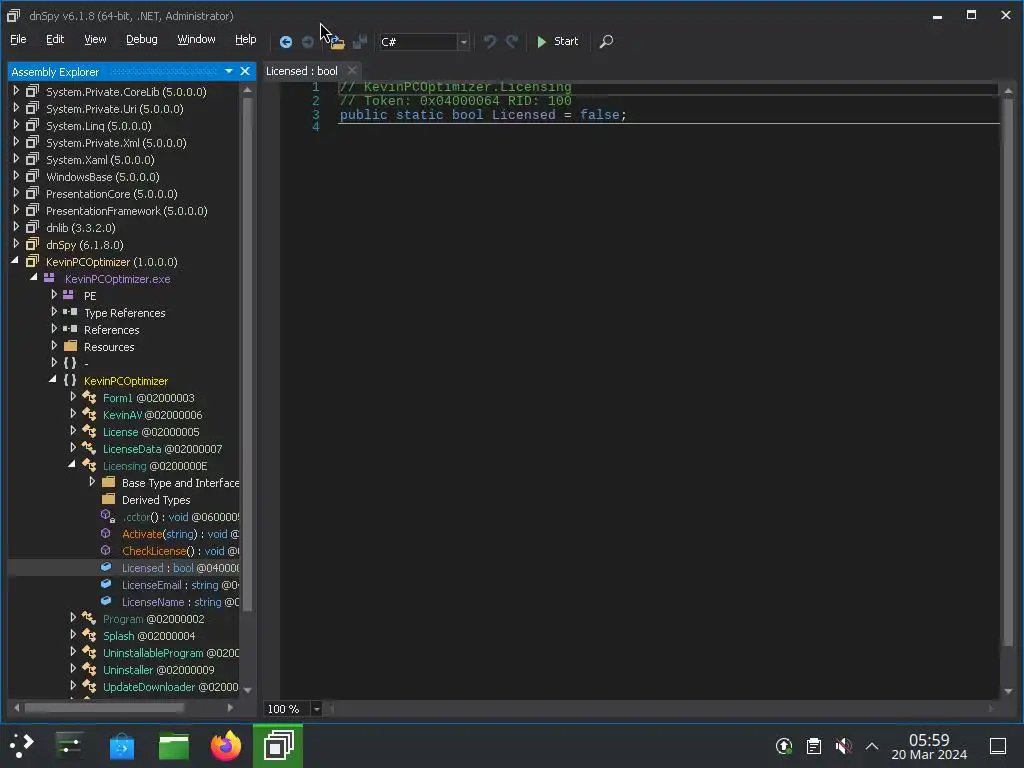Select the LicenseEmail field
Screen dimensions: 1024x768
point(180,584)
